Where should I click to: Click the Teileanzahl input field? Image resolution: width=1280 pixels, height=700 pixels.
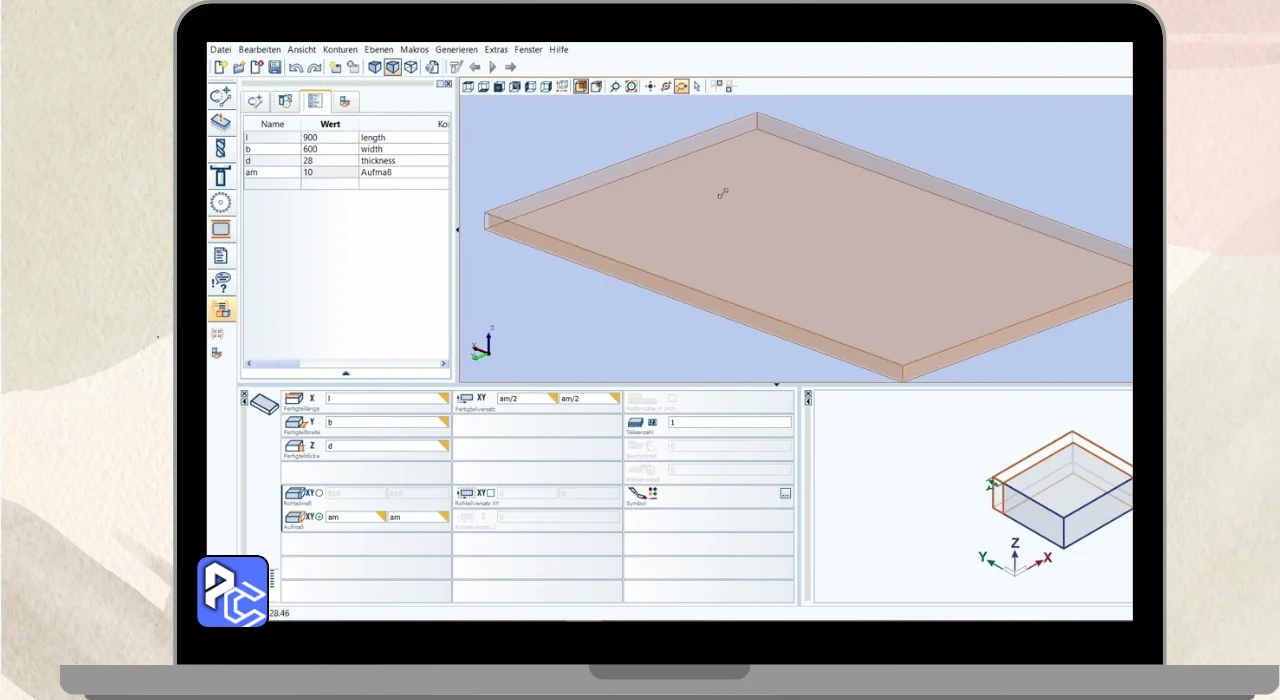[x=729, y=422]
